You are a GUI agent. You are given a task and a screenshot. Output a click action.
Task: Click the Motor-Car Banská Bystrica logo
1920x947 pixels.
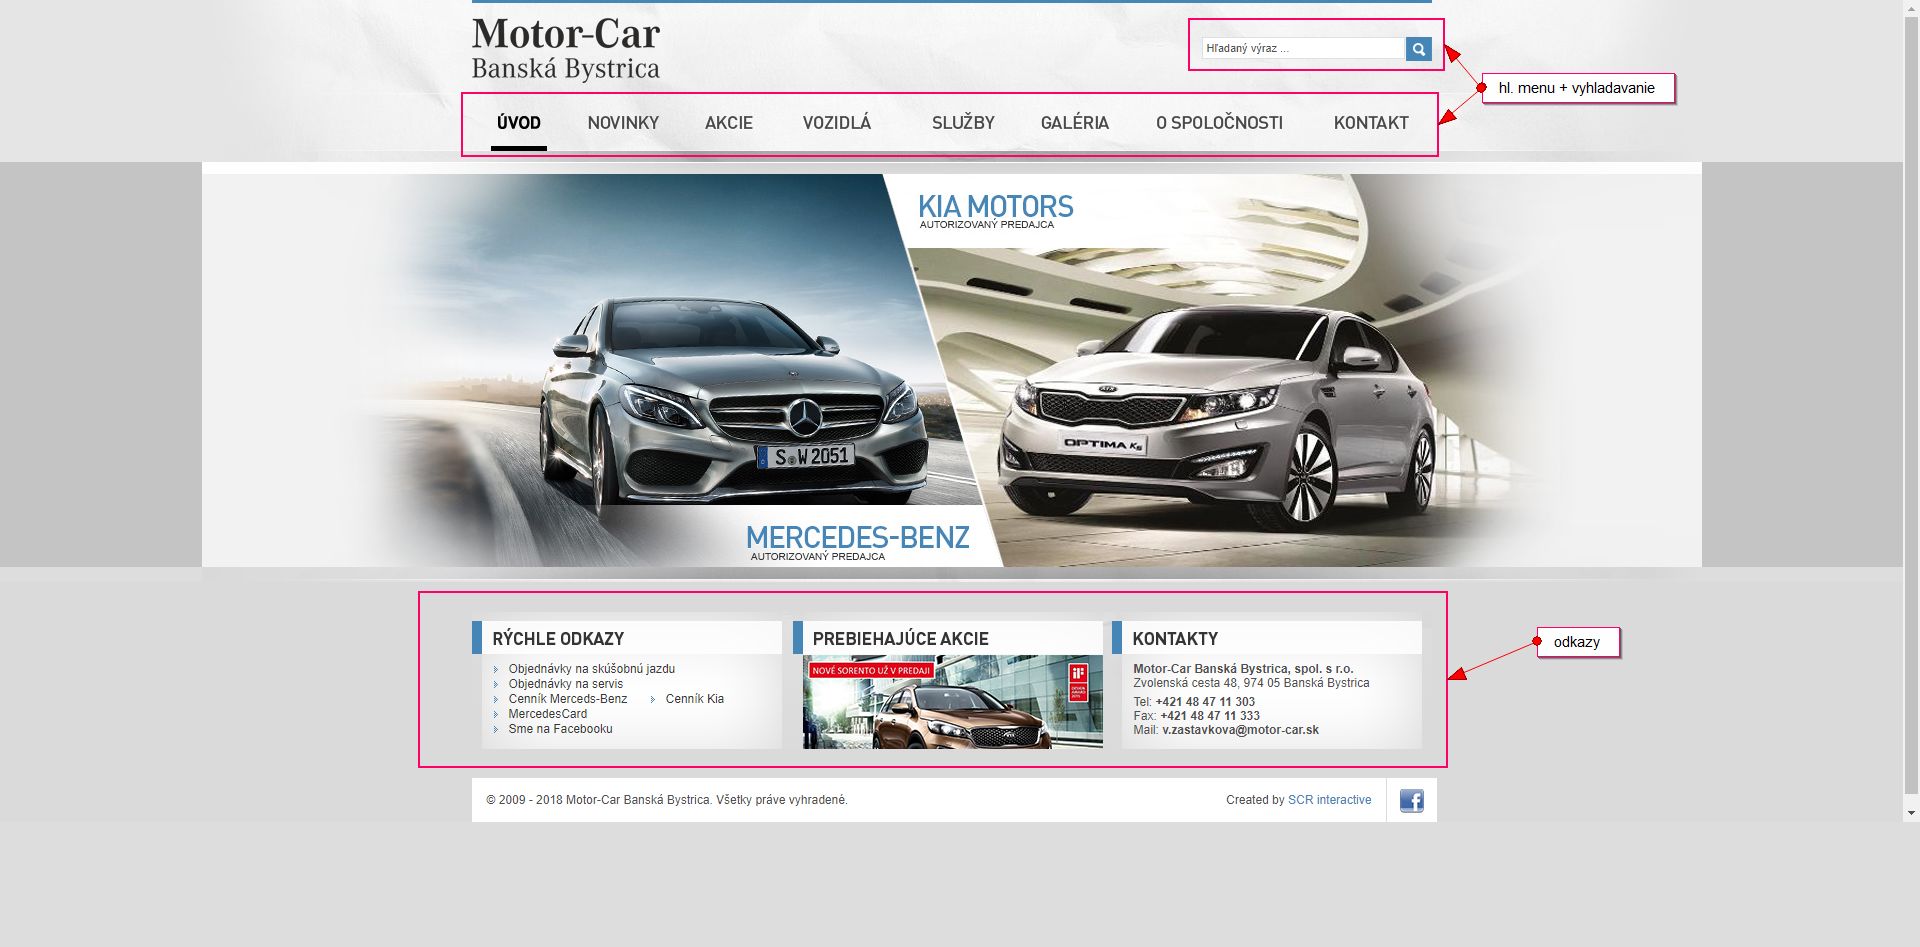click(x=566, y=49)
